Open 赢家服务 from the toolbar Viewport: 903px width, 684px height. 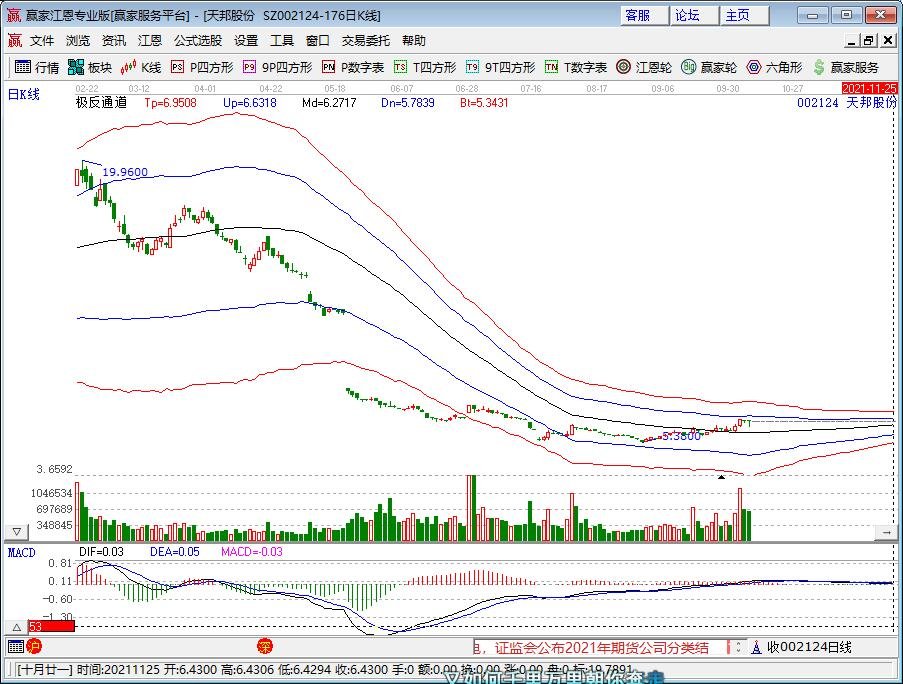846,67
